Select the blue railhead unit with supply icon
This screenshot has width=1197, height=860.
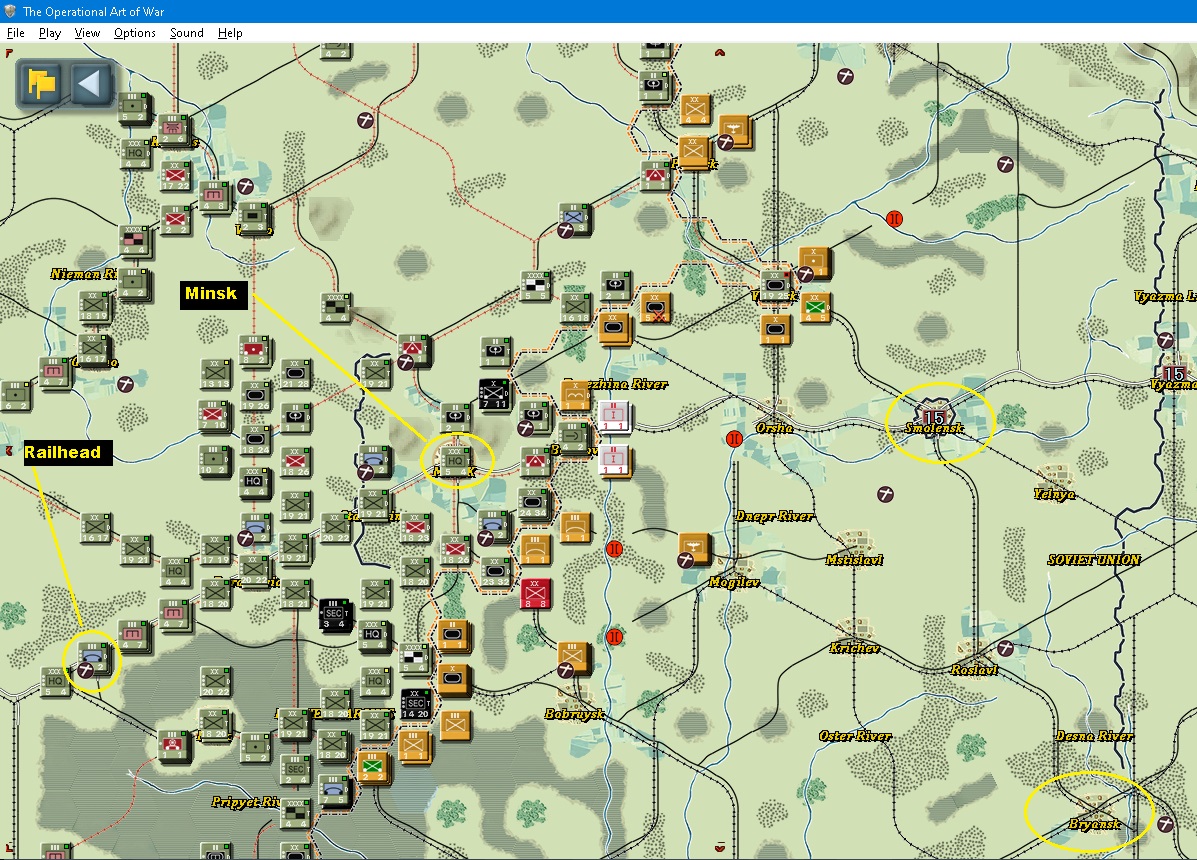[94, 659]
